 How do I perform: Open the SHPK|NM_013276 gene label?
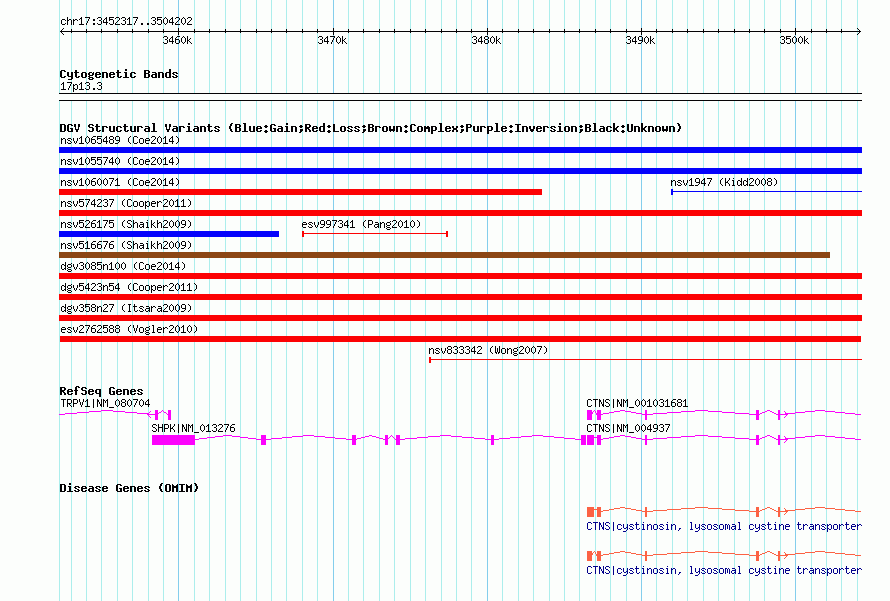(x=193, y=428)
